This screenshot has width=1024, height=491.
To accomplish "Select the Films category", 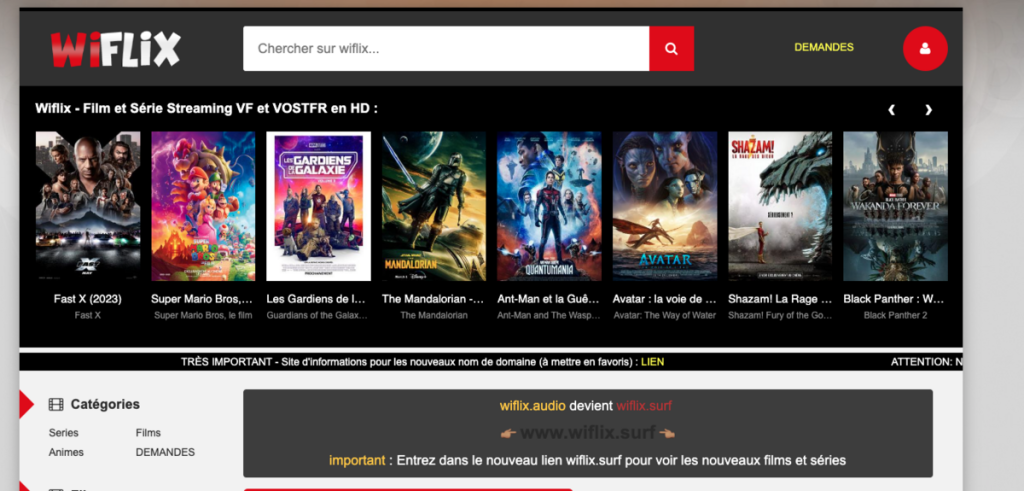I will click(x=148, y=433).
